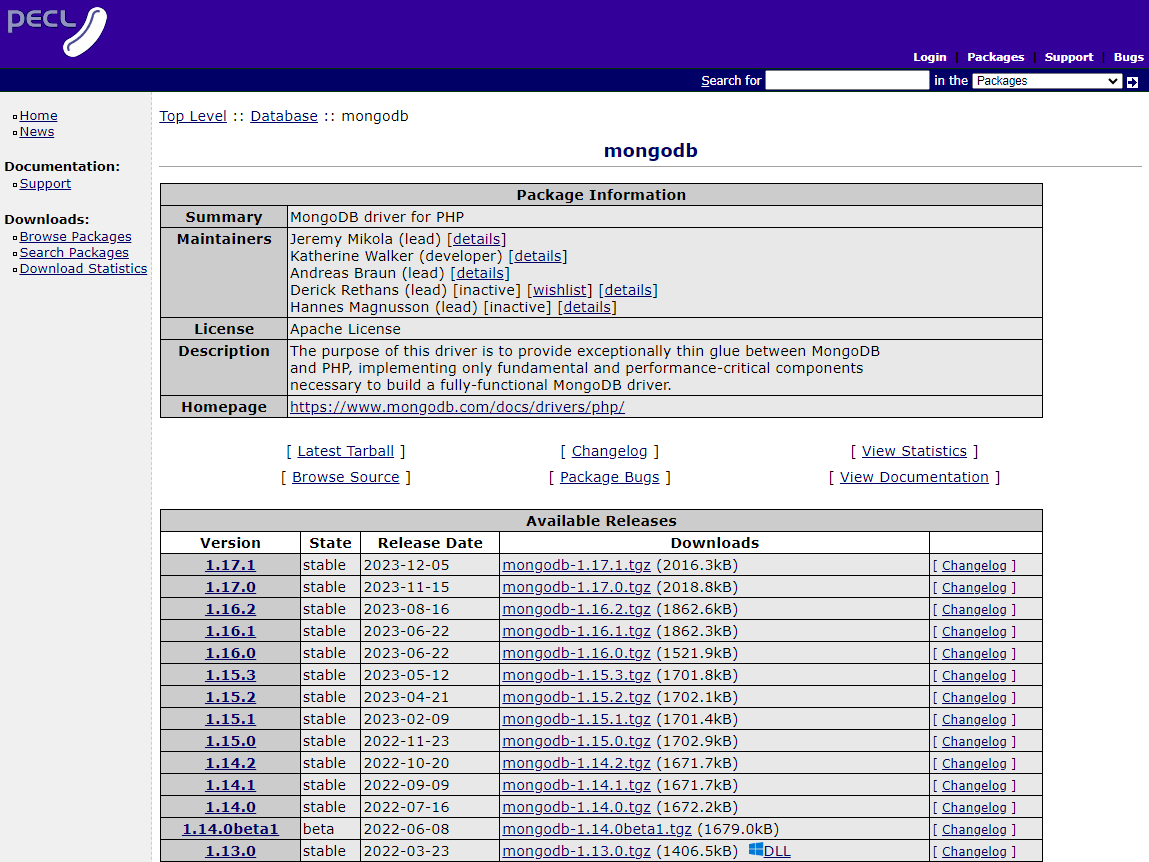The width and height of the screenshot is (1149, 862).
Task: View details for Katherine Walker
Action: [538, 256]
